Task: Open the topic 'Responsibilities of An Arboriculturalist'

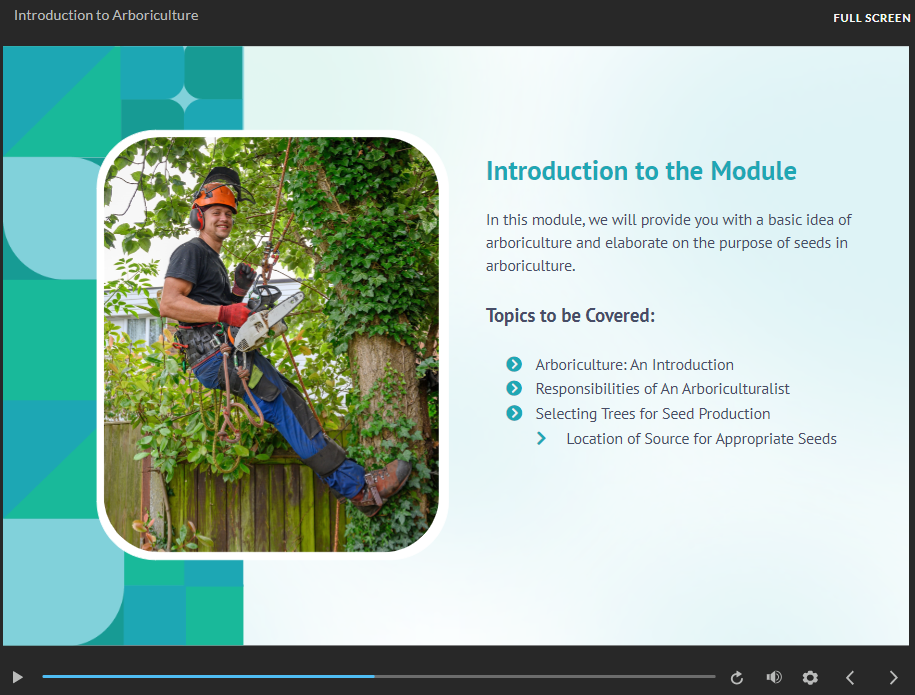Action: (x=661, y=388)
